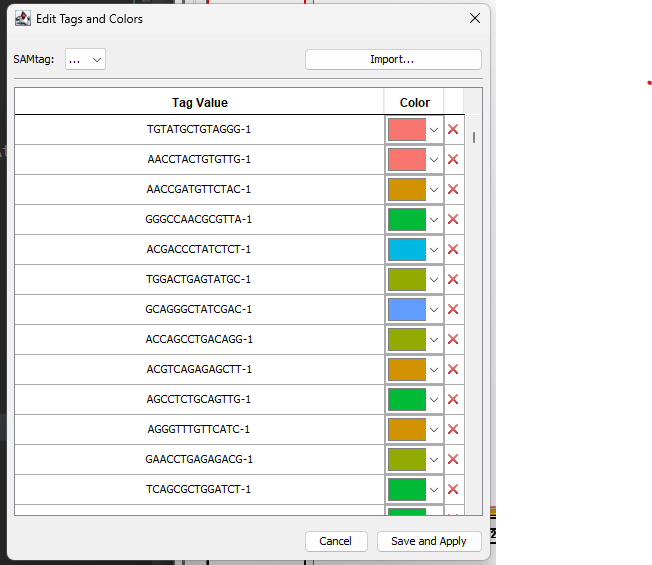Open the SAMtag dropdown
This screenshot has width=652, height=565.
click(85, 60)
